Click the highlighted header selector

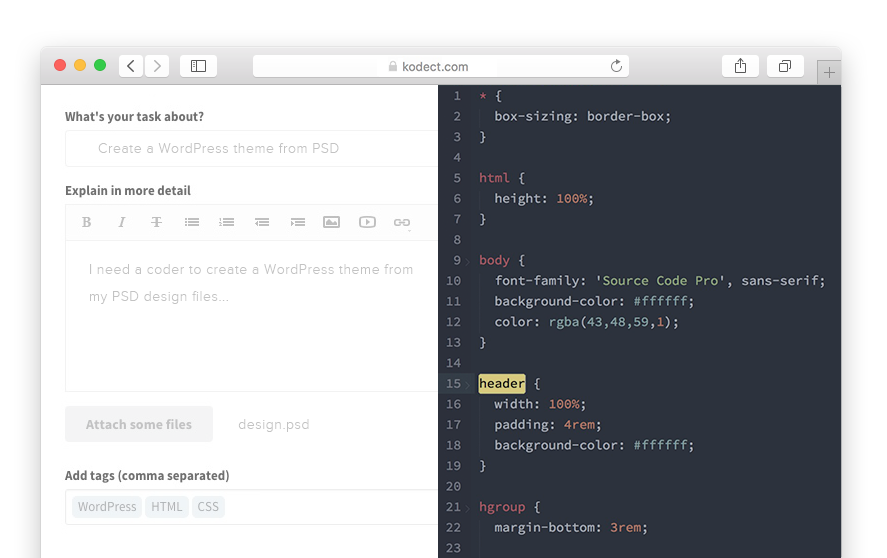click(x=502, y=383)
